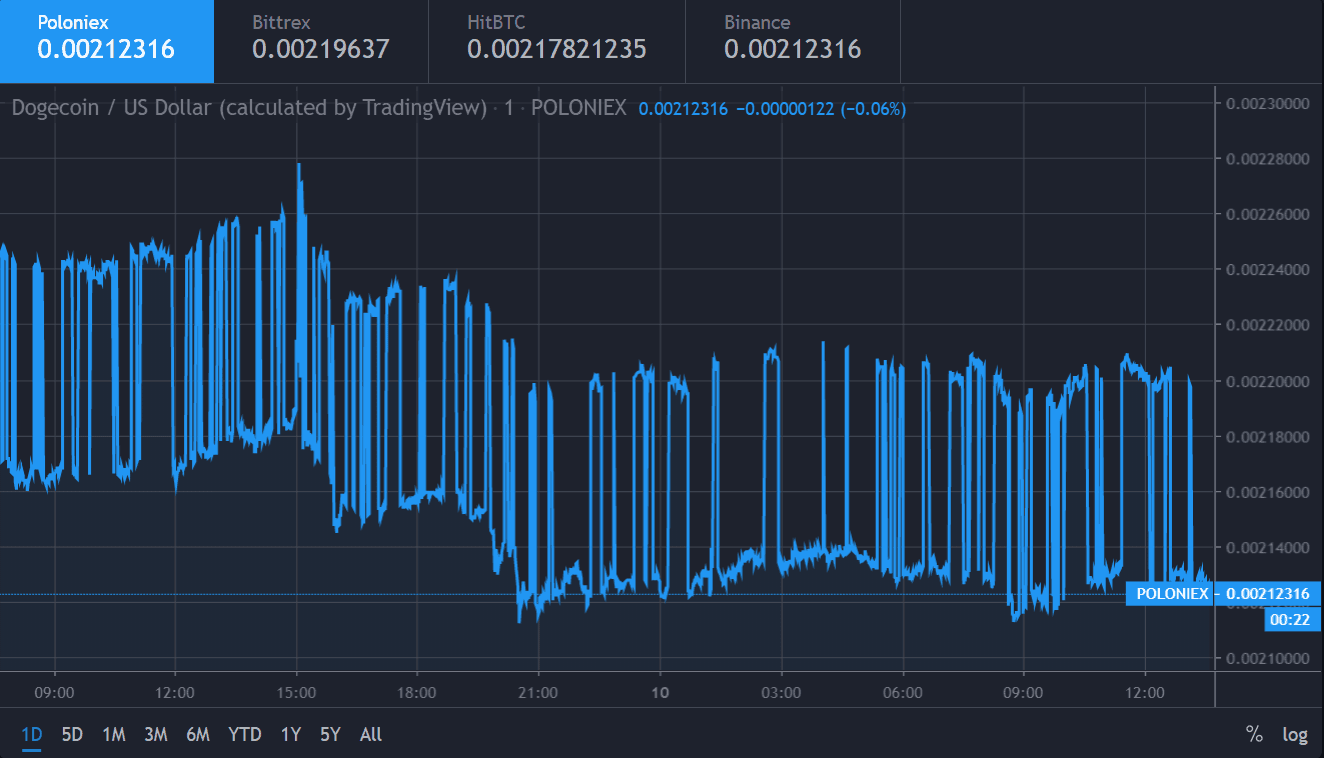Set chart range to 5Y
The height and width of the screenshot is (758, 1324).
click(x=331, y=735)
